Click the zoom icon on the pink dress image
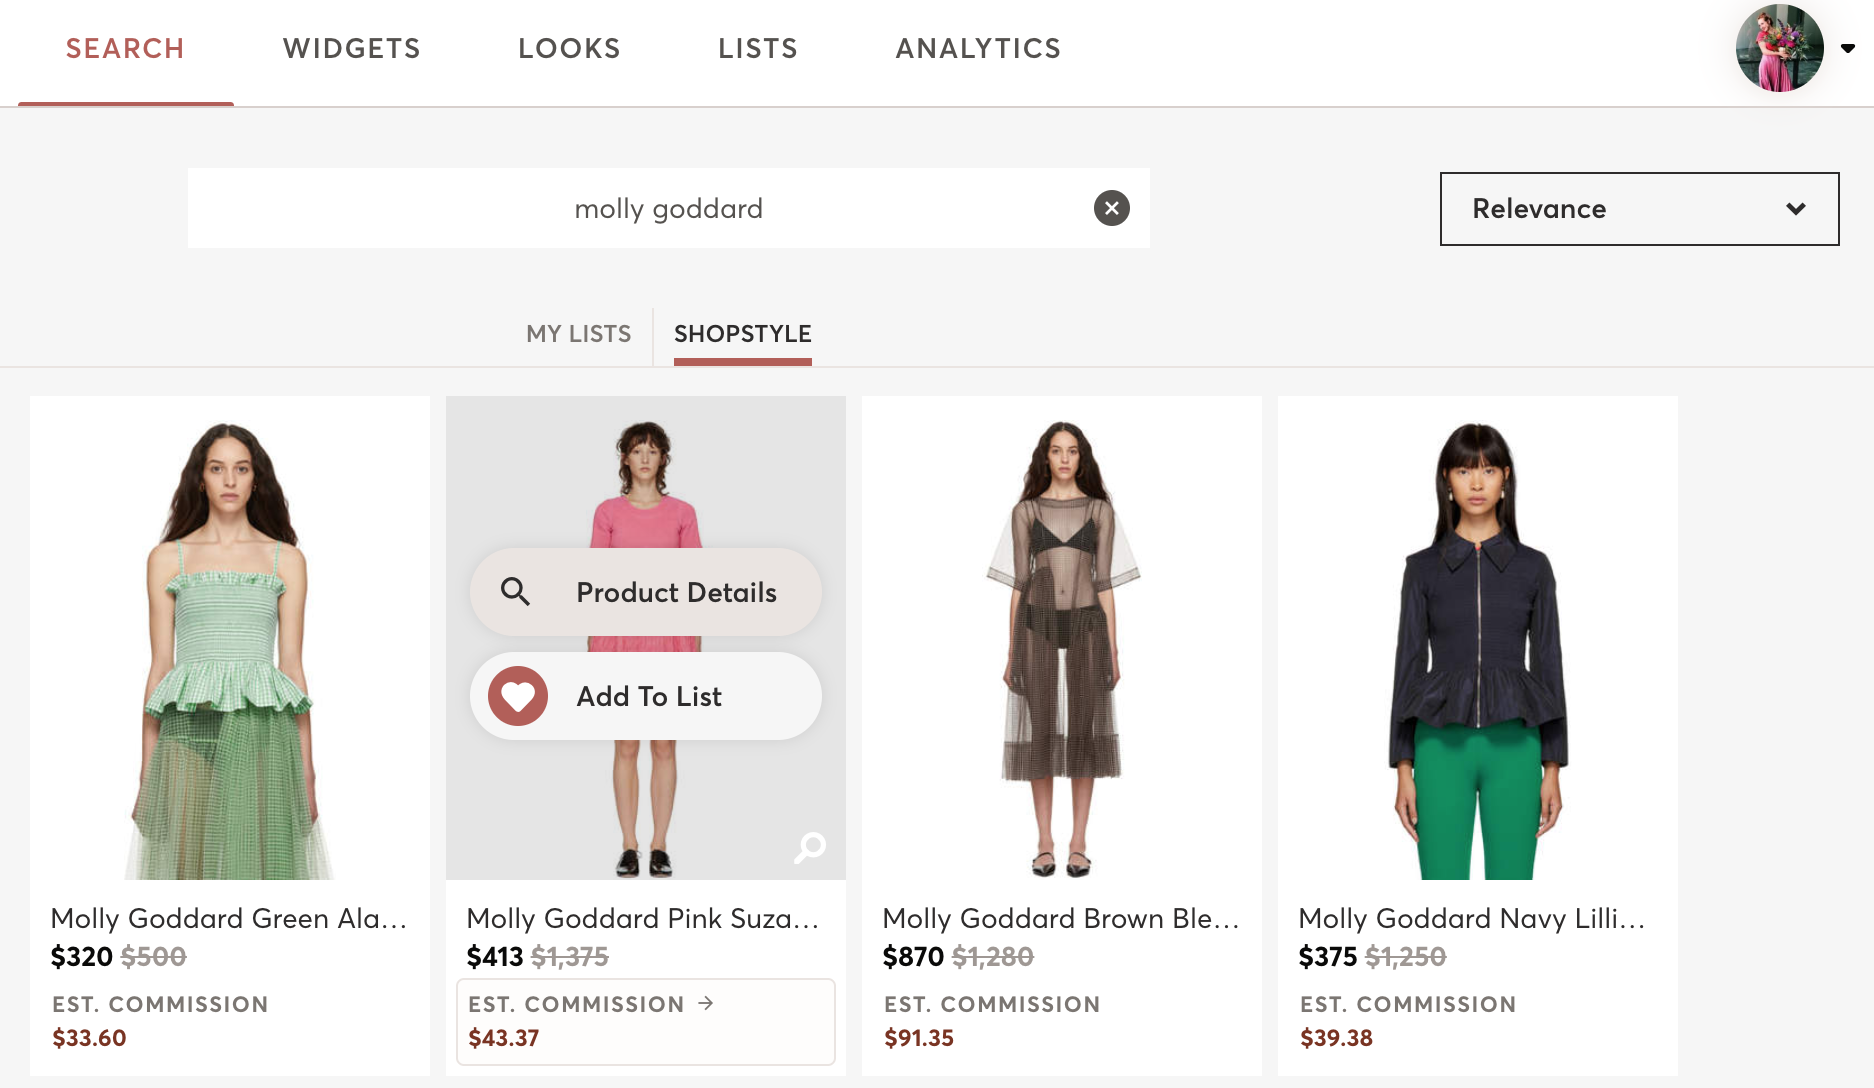 tap(809, 847)
